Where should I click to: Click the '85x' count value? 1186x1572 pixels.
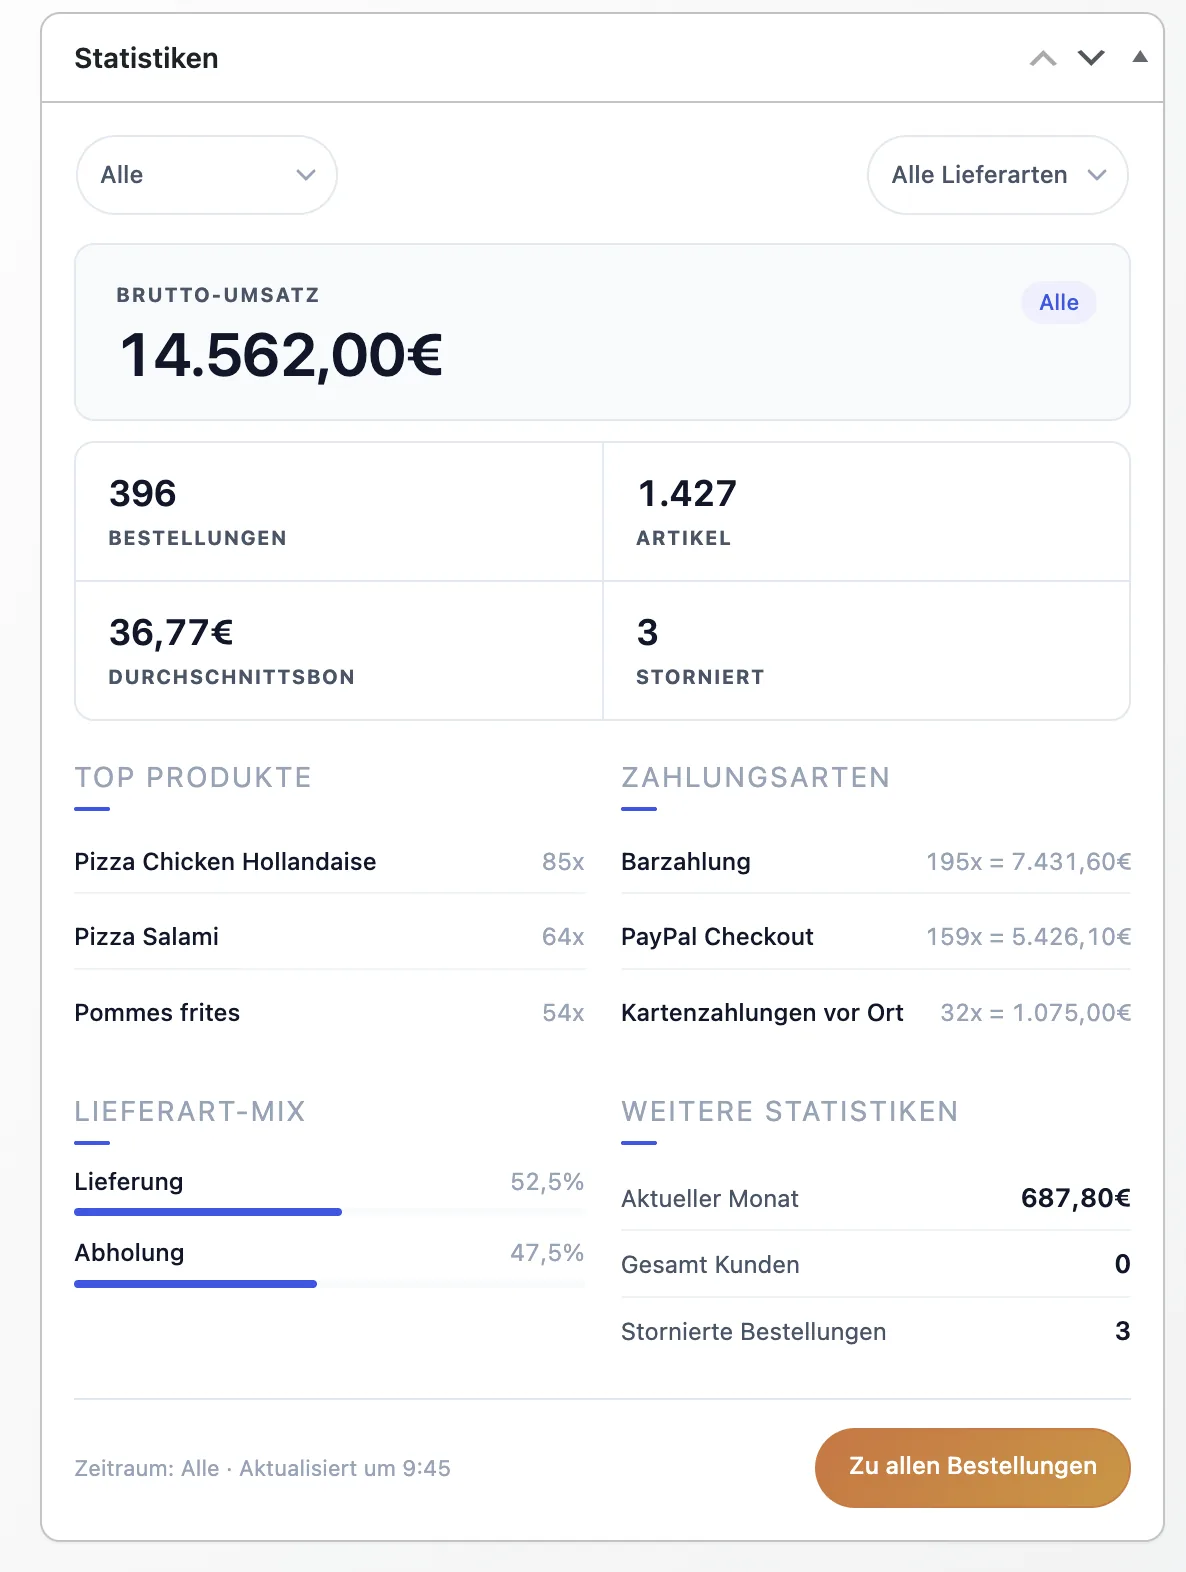click(563, 862)
